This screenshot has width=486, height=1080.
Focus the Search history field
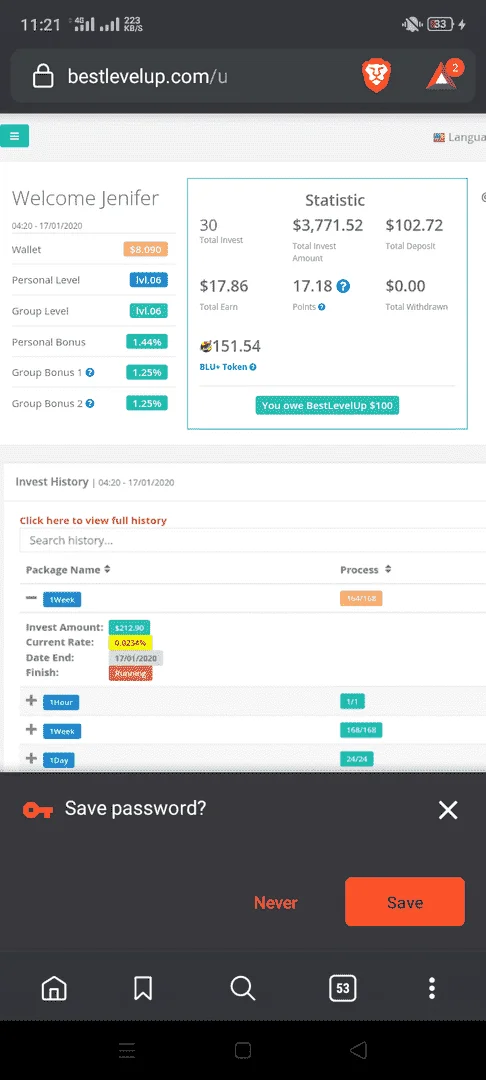click(253, 541)
